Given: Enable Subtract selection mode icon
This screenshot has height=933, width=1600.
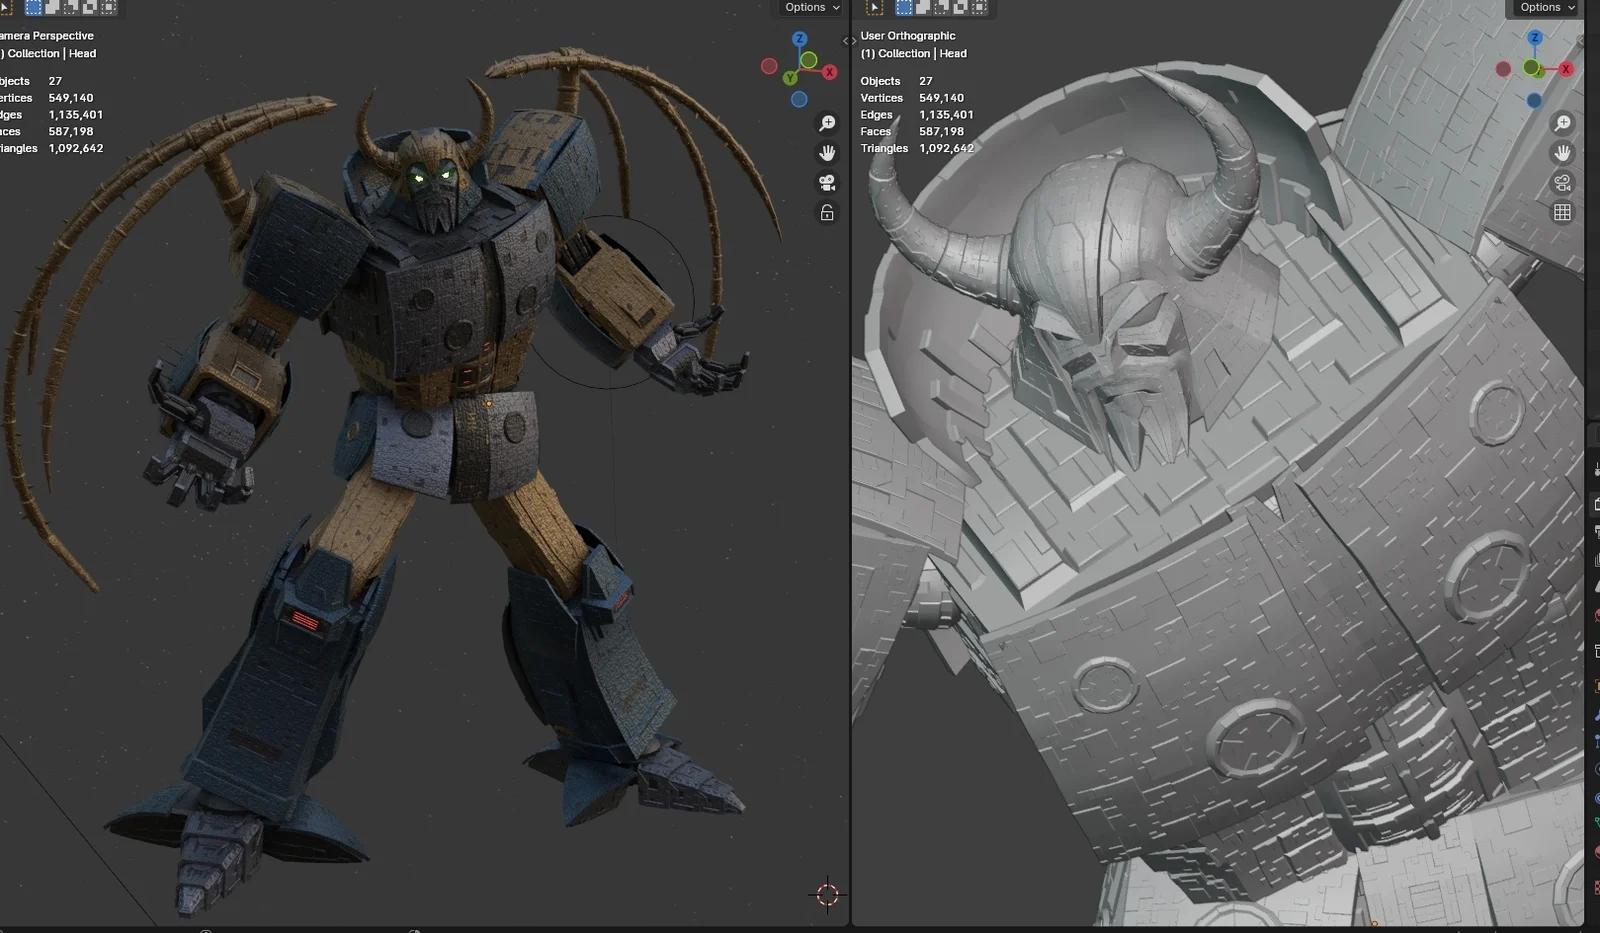Looking at the screenshot, I should [69, 8].
